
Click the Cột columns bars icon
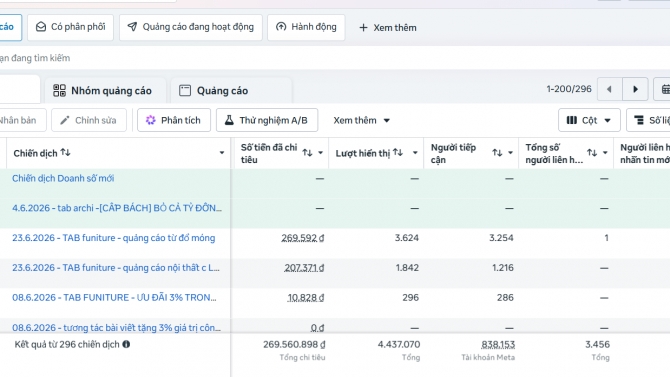tap(572, 120)
